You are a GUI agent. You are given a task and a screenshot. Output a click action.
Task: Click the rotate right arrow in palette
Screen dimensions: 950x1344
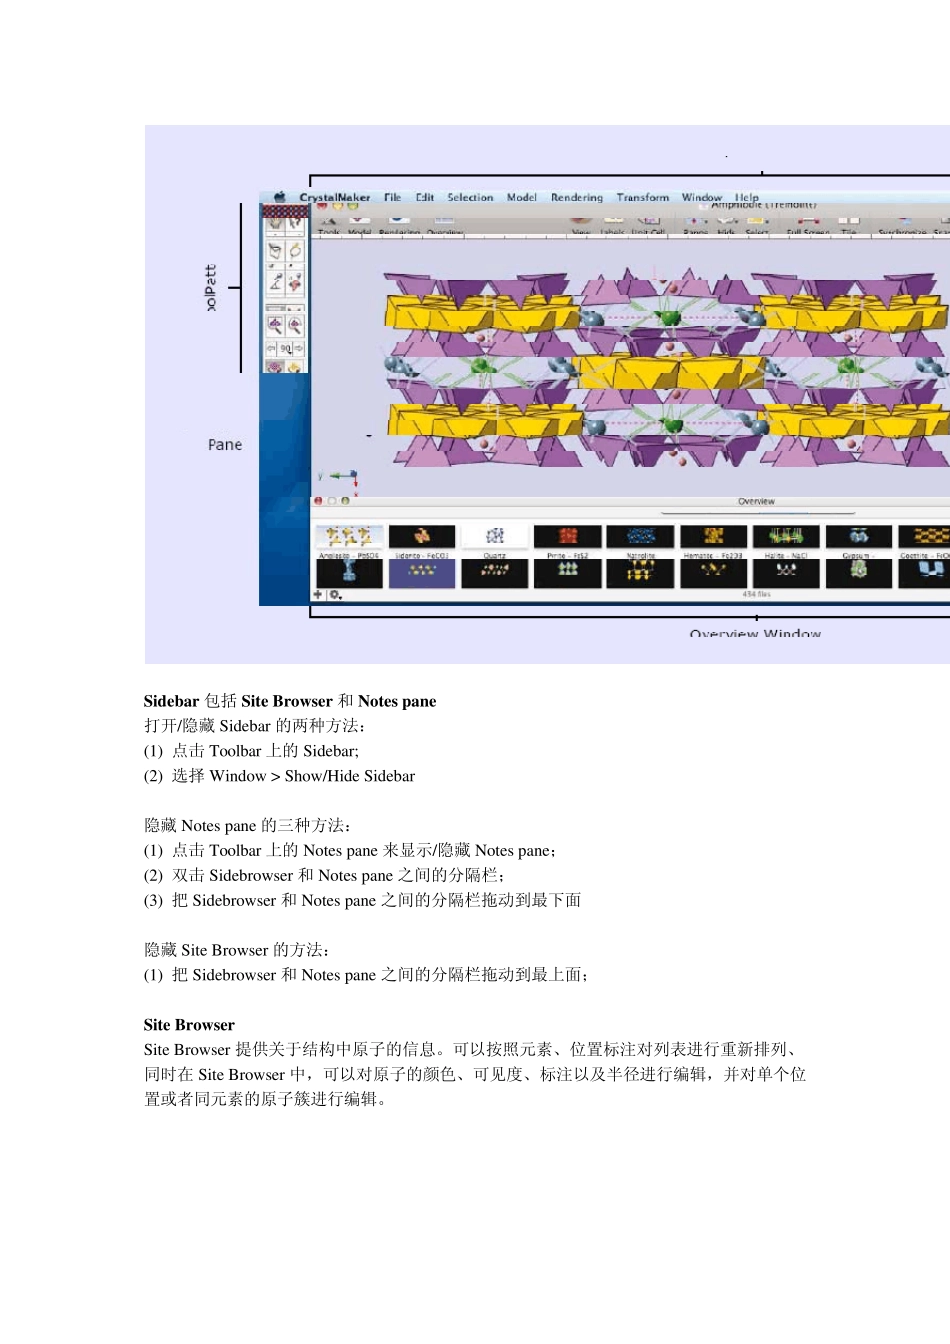pos(298,348)
